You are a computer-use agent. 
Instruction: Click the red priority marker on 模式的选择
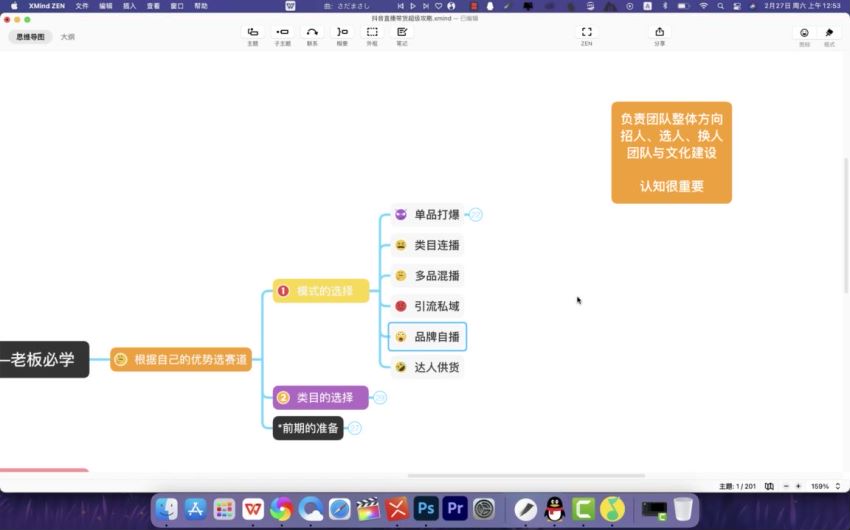pyautogui.click(x=283, y=291)
